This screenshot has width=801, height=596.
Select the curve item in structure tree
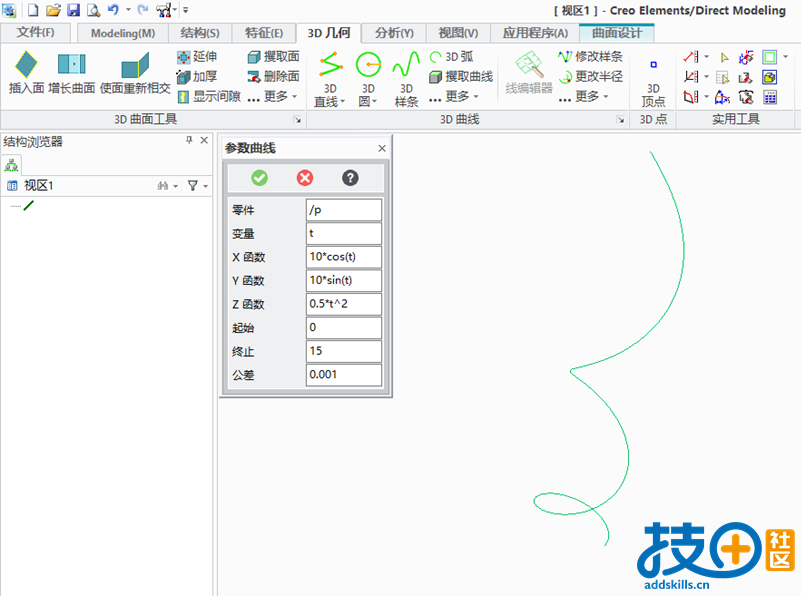coord(29,206)
